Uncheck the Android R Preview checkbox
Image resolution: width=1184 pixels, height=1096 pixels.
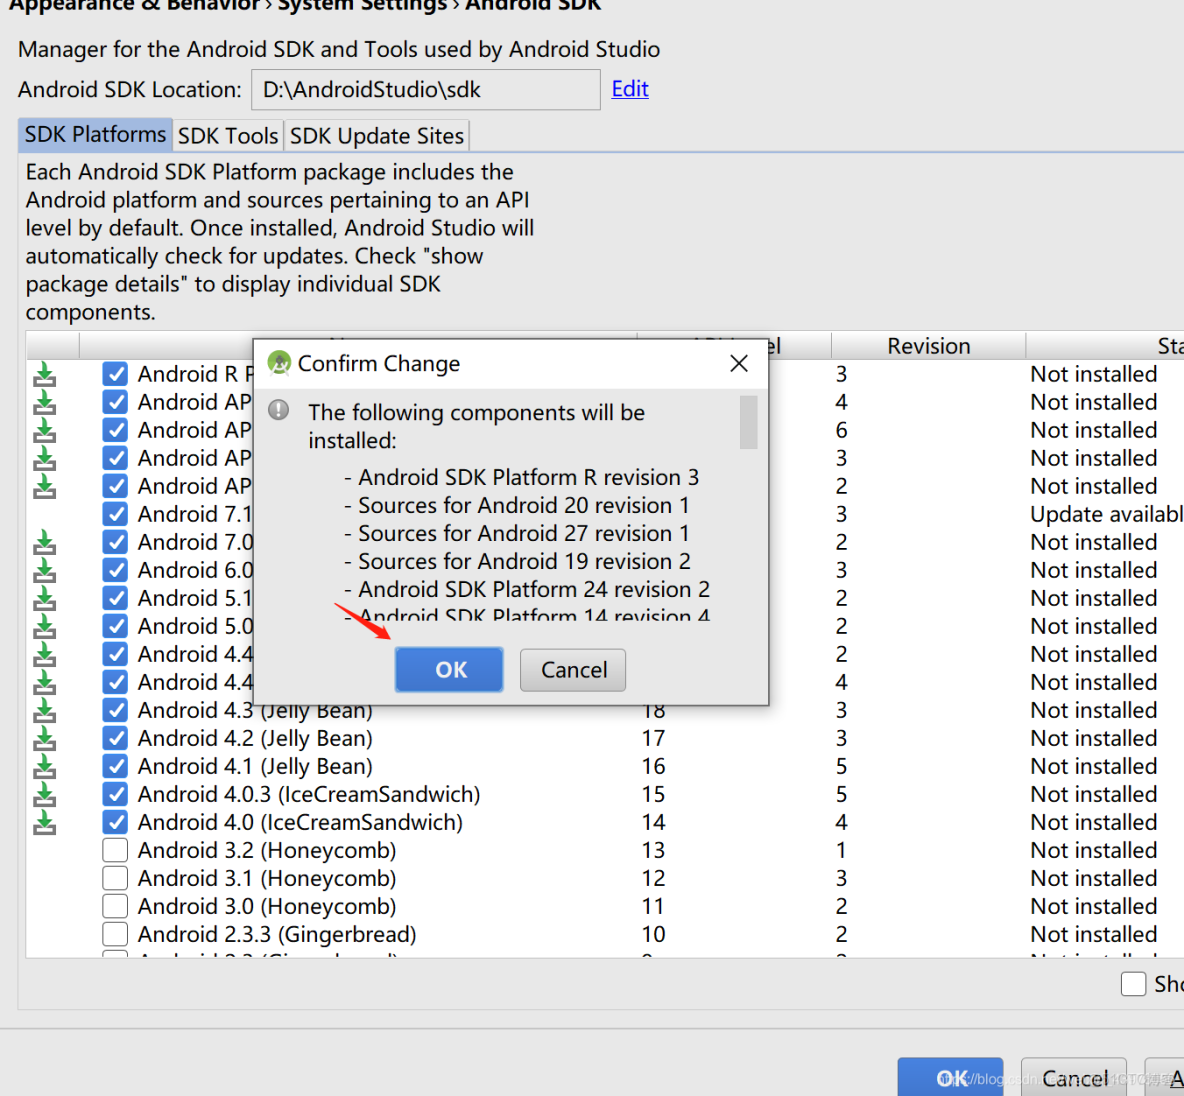(115, 374)
